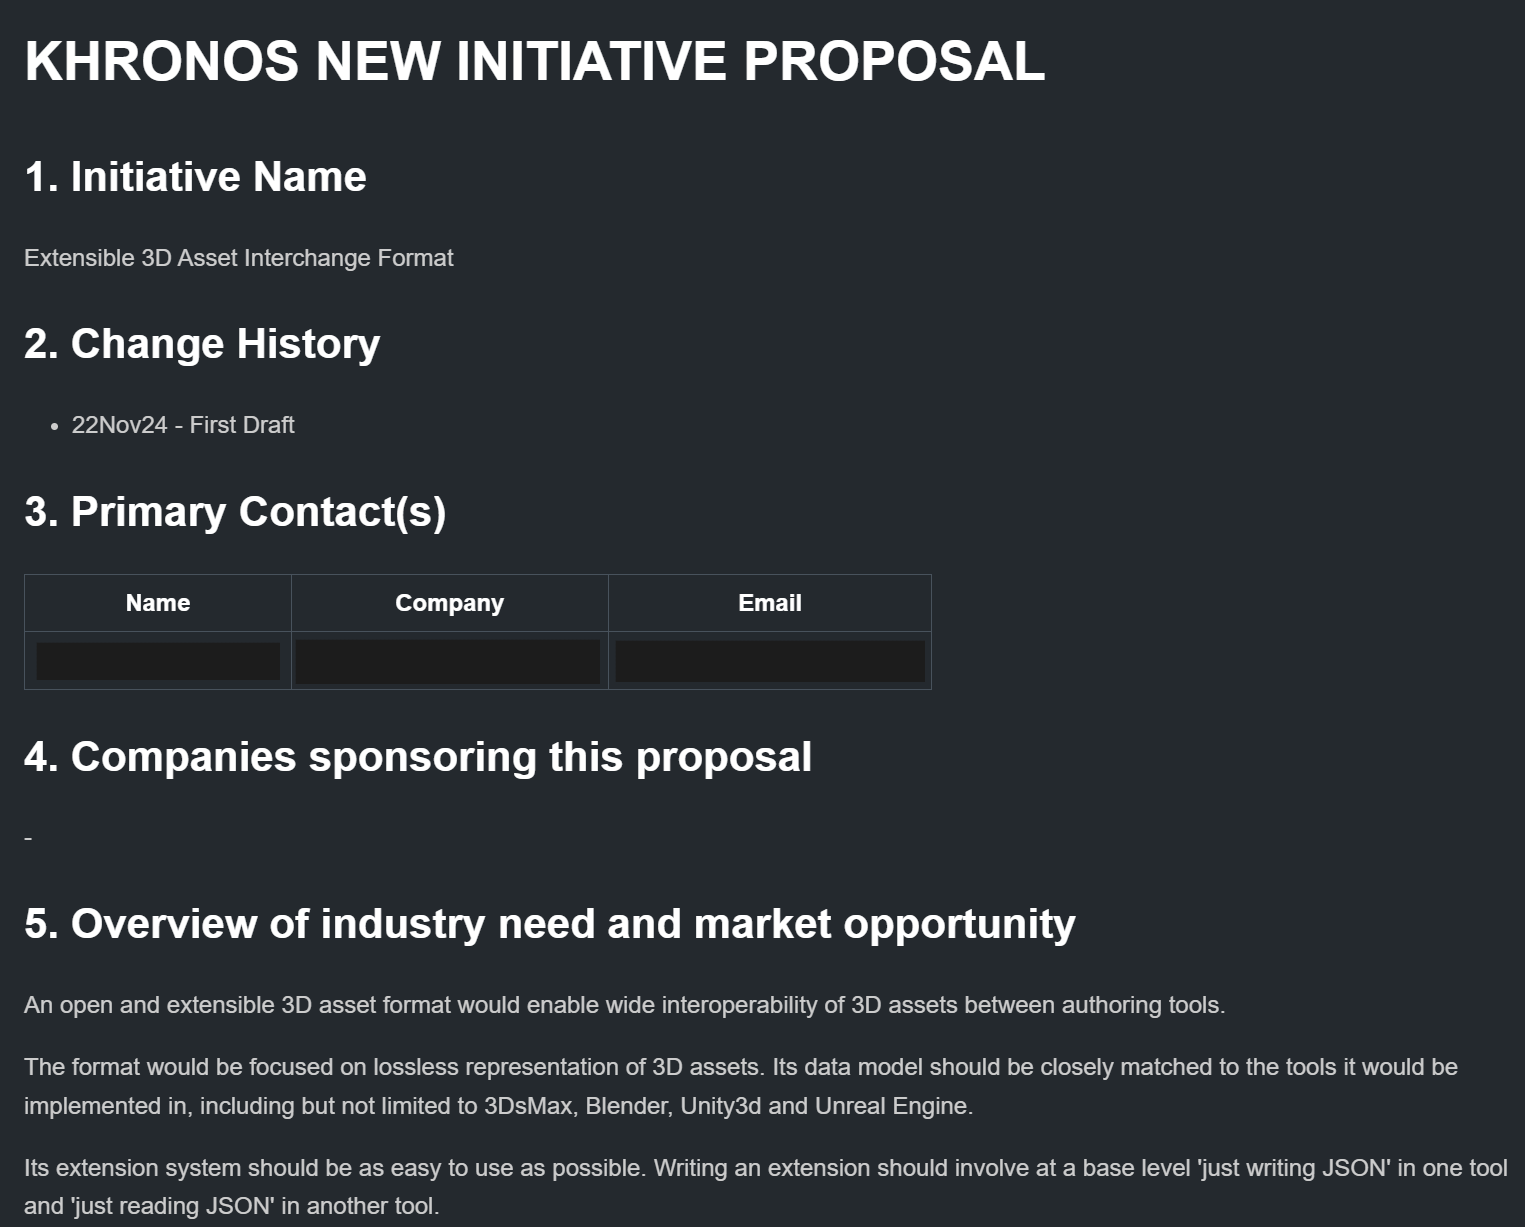Click the "22Nov24 - First Draft" list entry
The image size is (1525, 1227).
tap(183, 425)
